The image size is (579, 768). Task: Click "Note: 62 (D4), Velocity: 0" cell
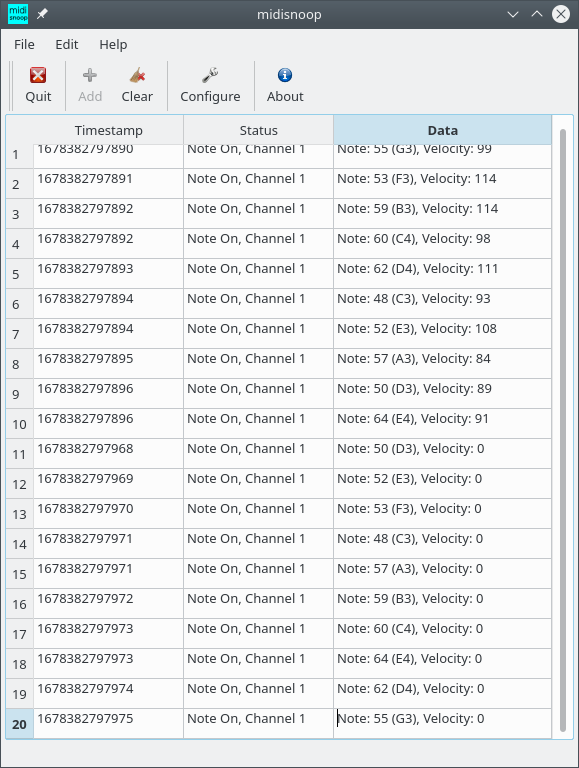[442, 694]
